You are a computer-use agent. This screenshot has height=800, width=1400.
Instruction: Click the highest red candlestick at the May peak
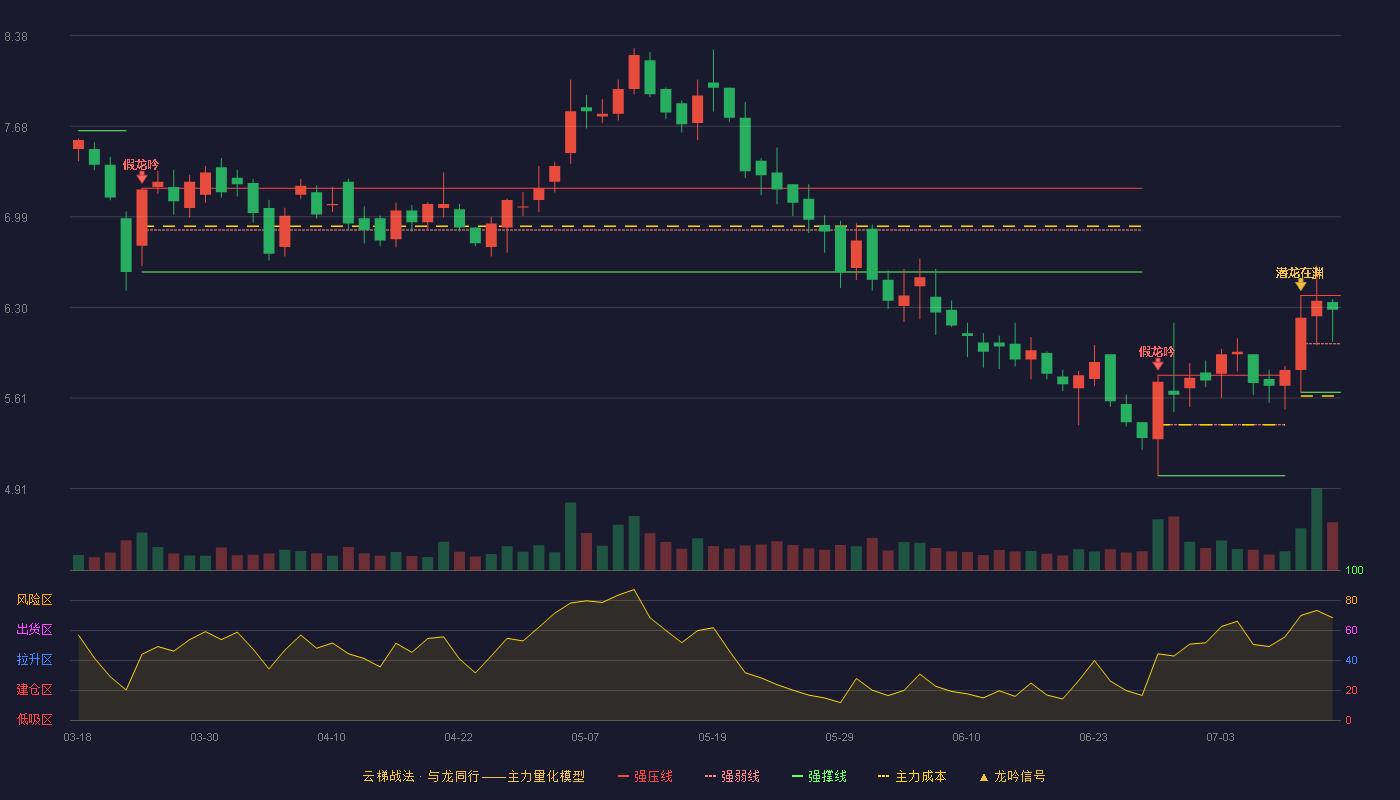634,72
